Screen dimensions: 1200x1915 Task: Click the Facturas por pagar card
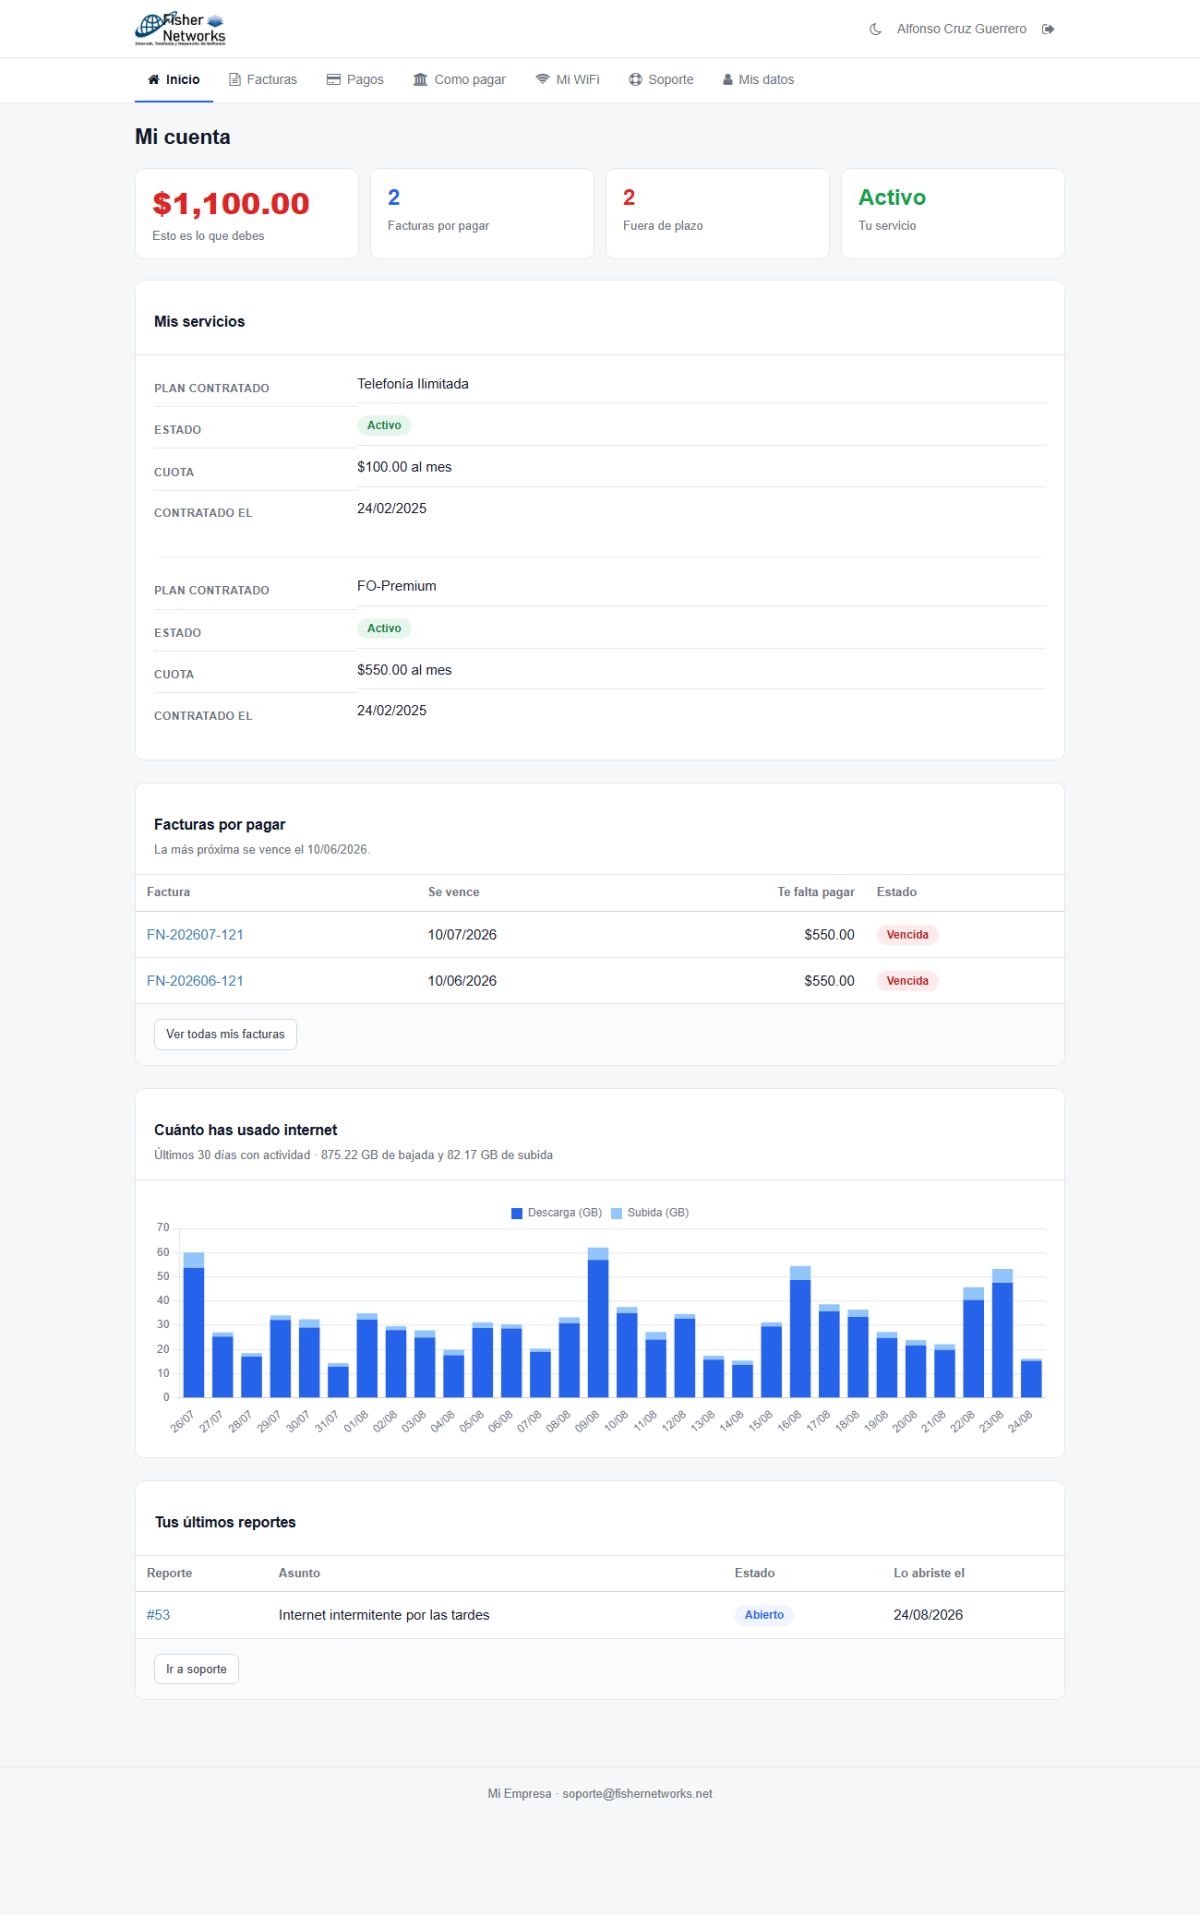pyautogui.click(x=482, y=214)
